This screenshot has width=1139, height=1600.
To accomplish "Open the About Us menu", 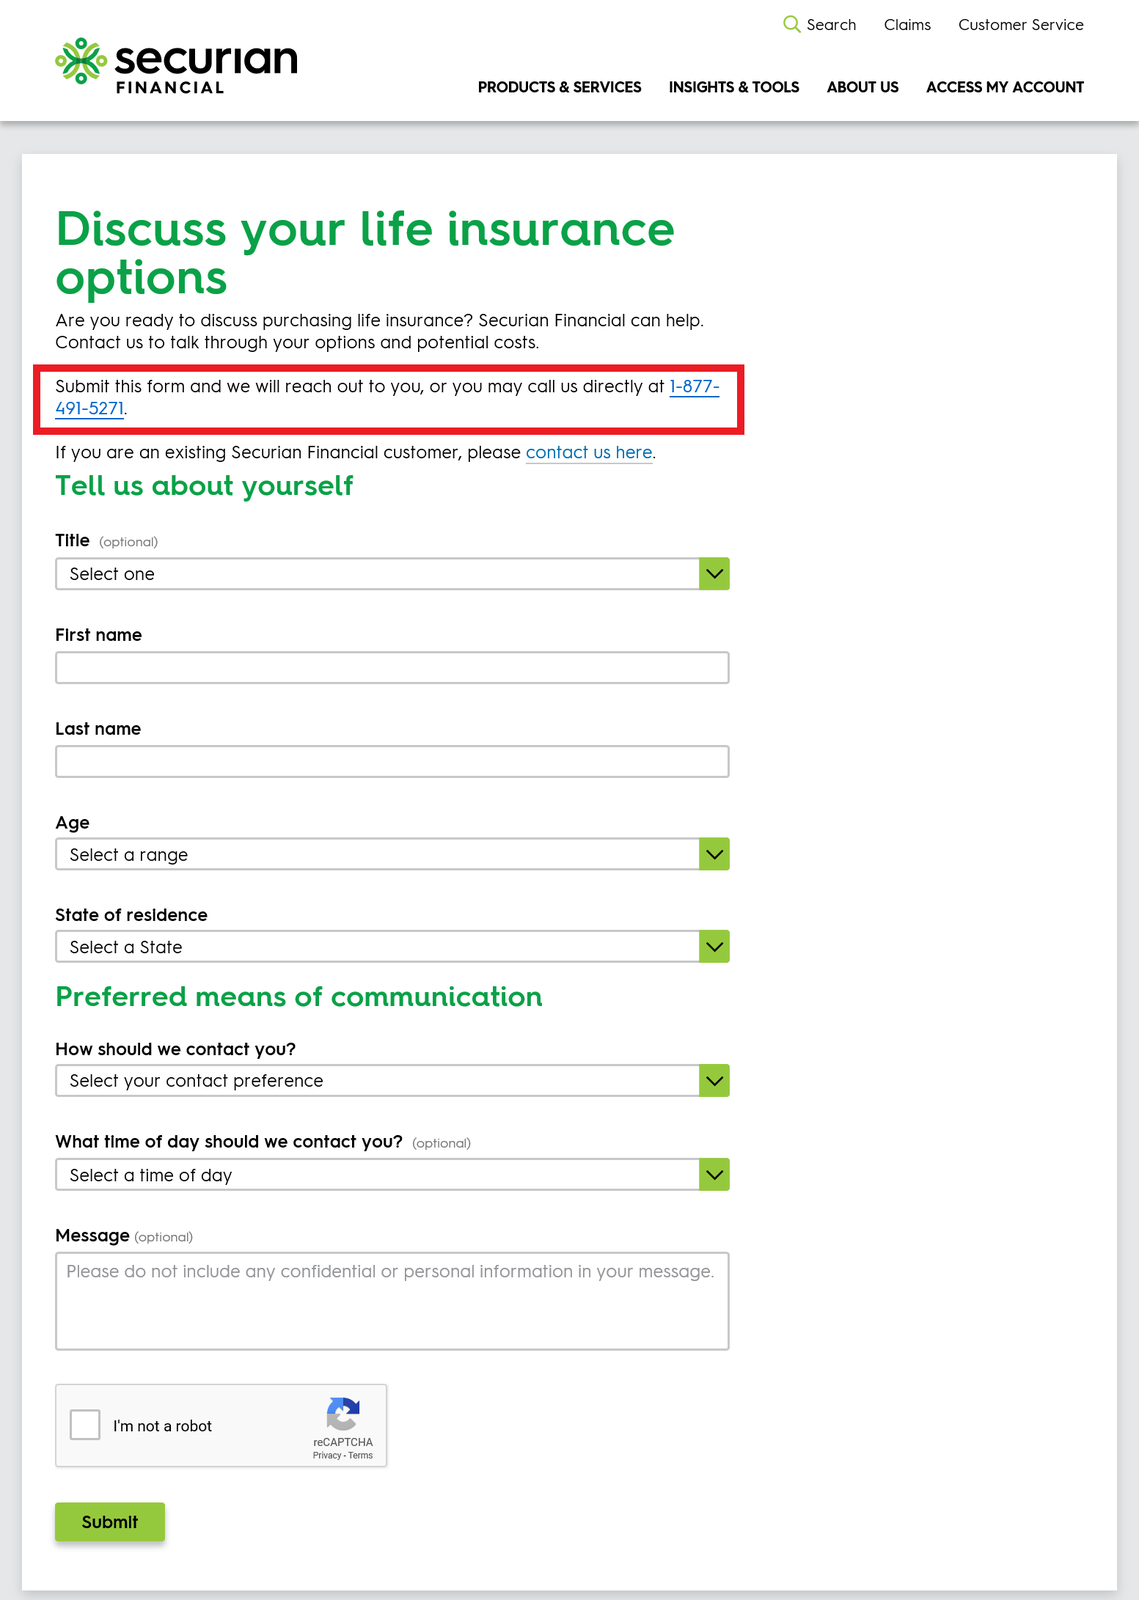I will pyautogui.click(x=863, y=87).
